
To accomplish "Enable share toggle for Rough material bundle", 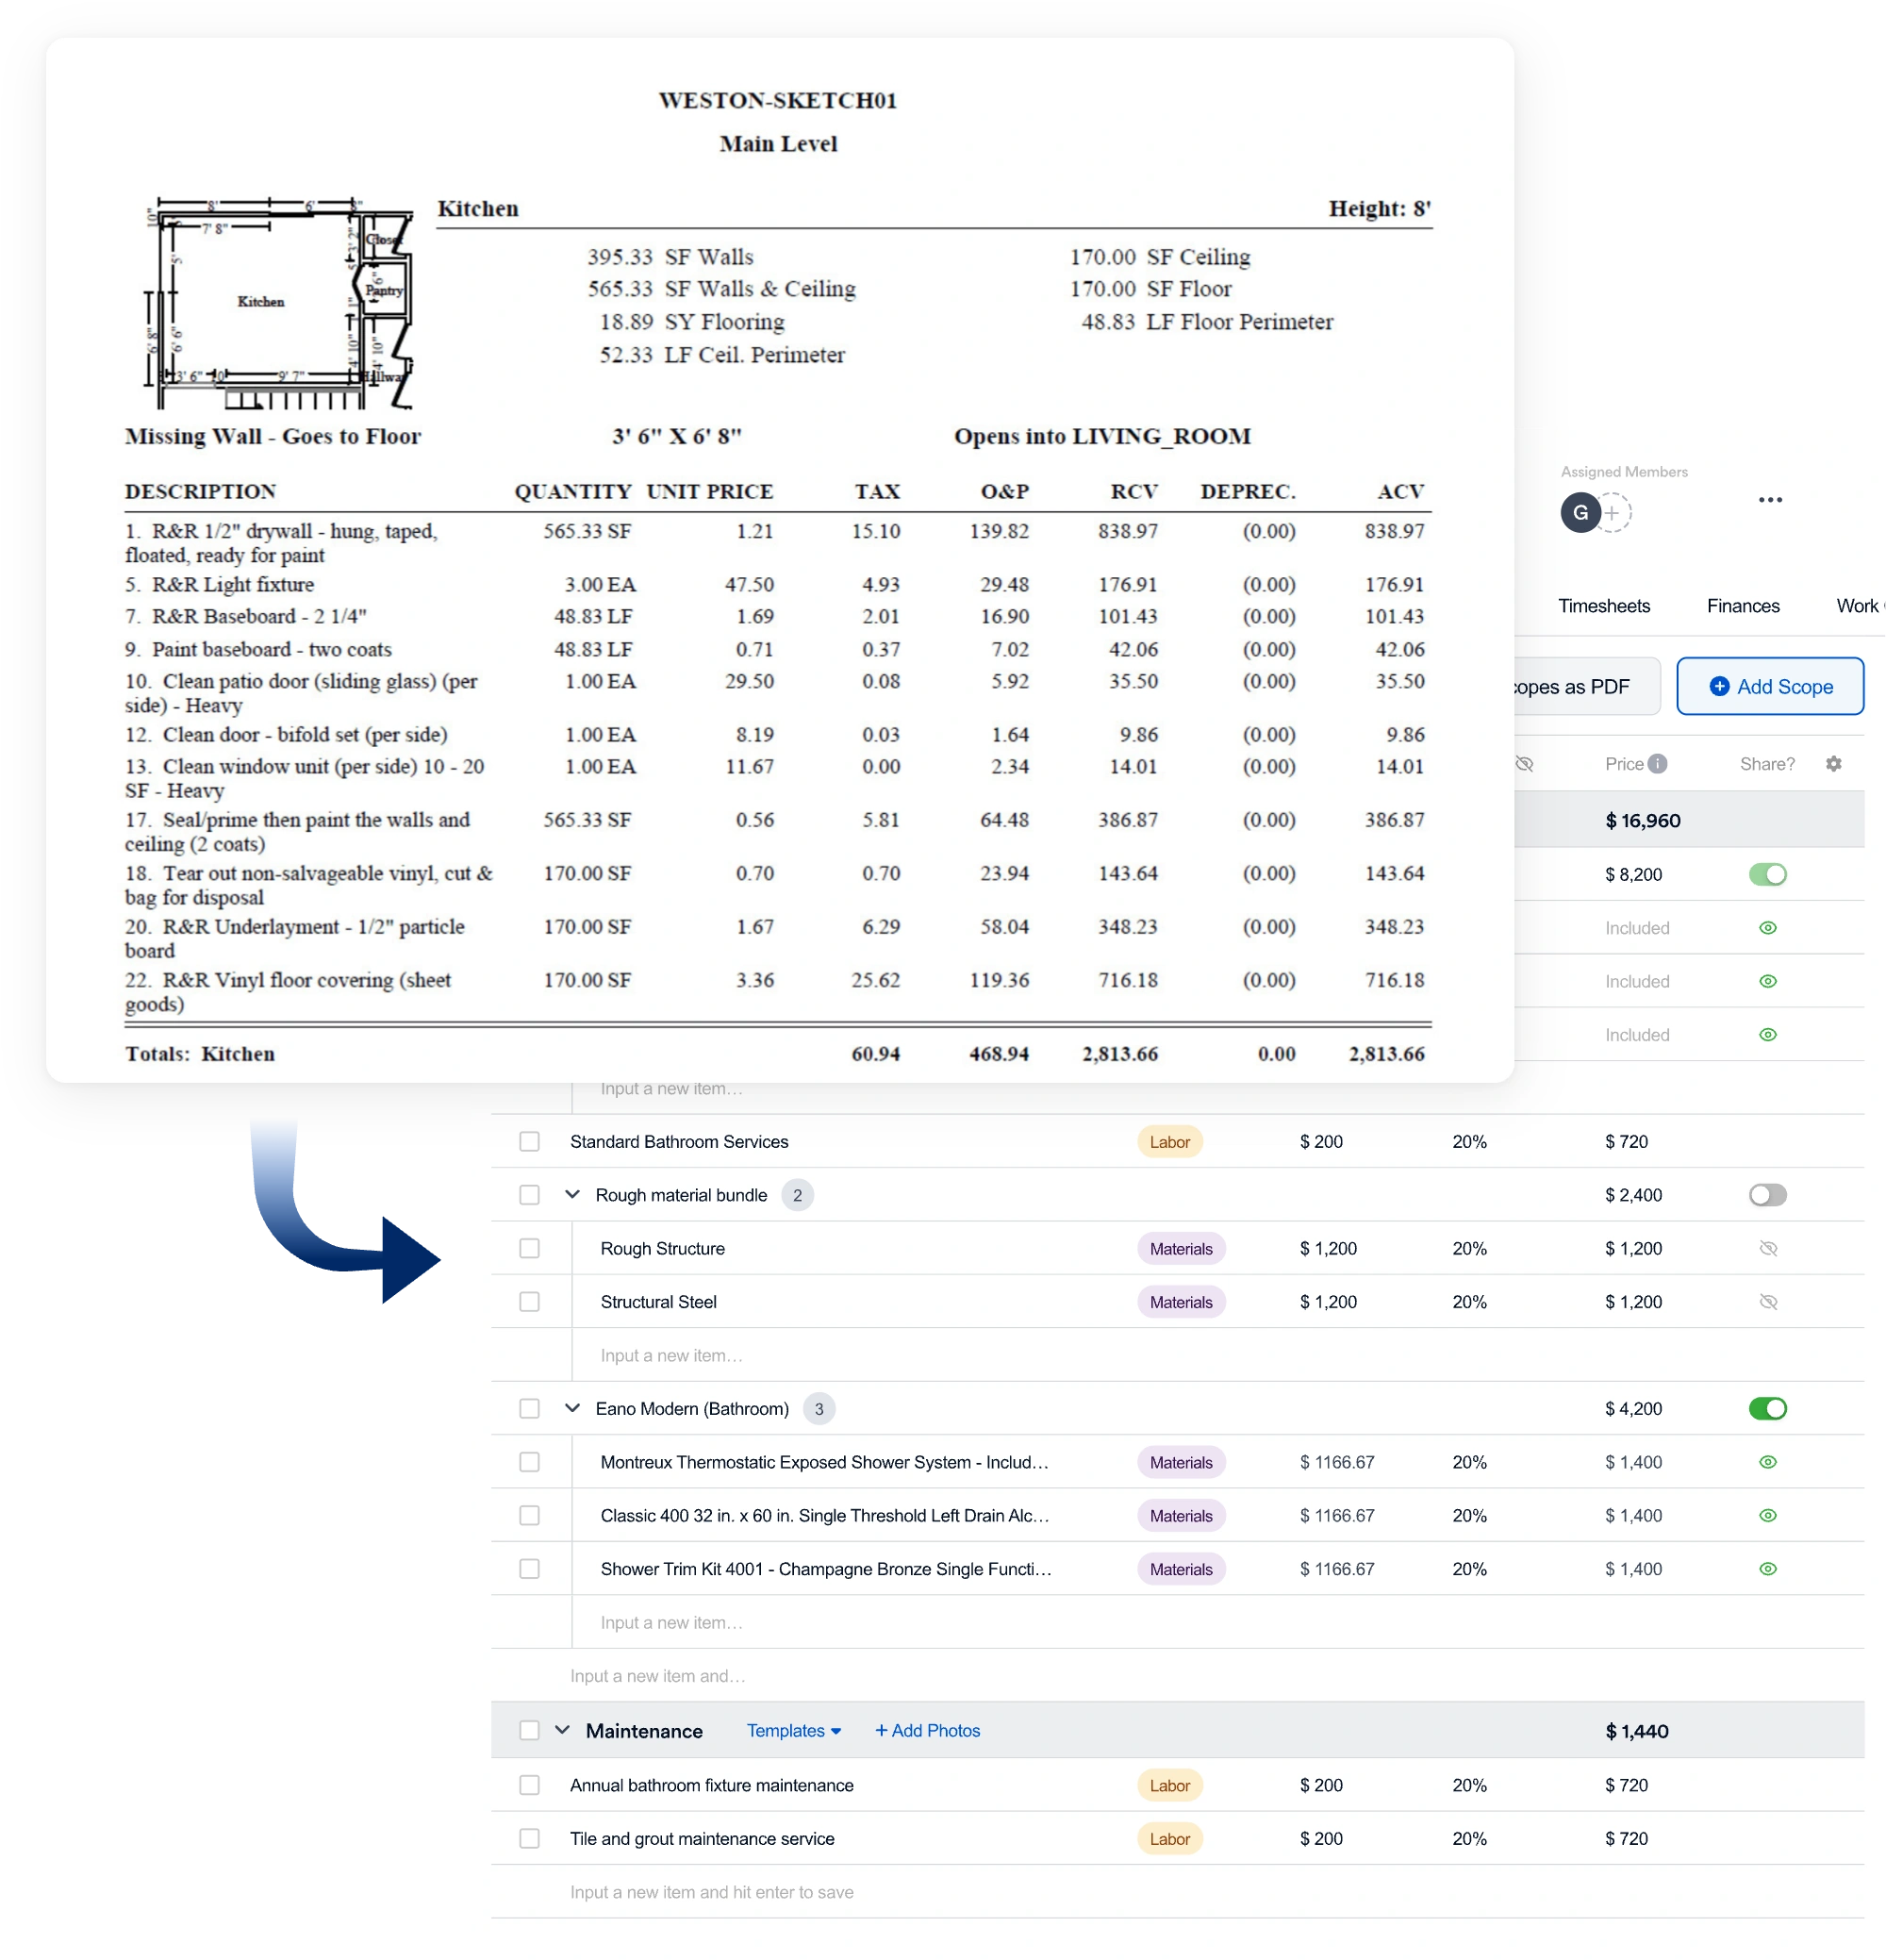I will point(1767,1195).
